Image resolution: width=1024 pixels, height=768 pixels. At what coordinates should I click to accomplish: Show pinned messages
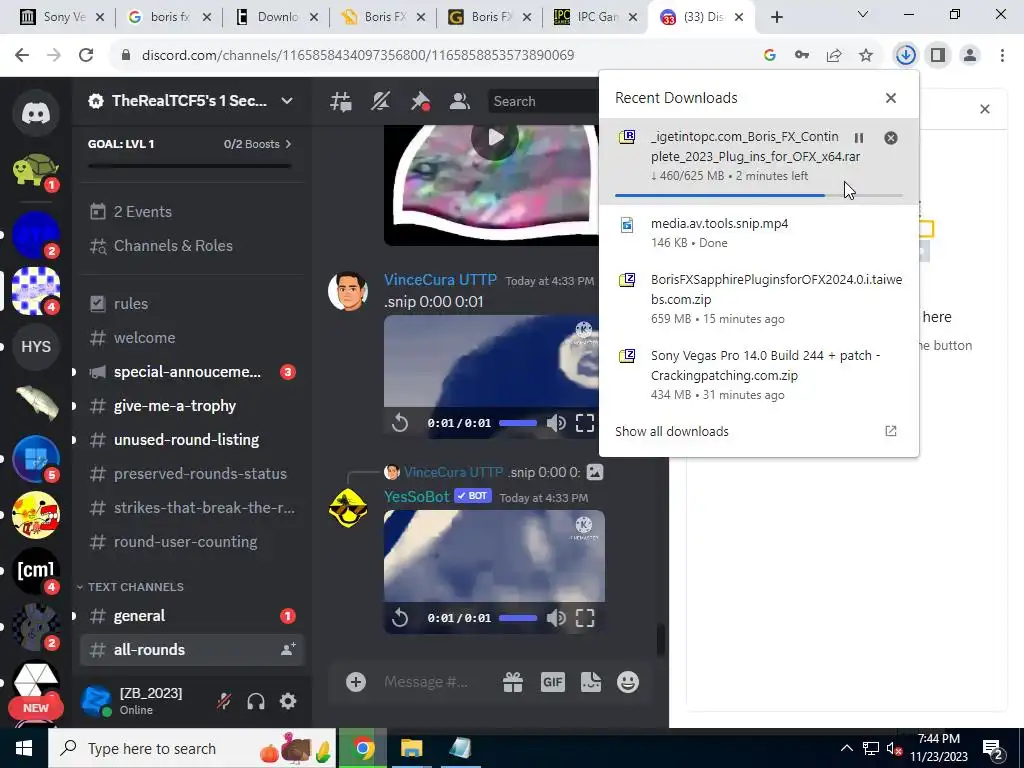pyautogui.click(x=420, y=101)
